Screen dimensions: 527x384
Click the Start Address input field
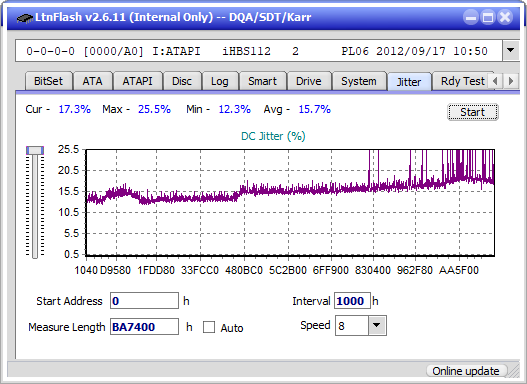pyautogui.click(x=144, y=301)
